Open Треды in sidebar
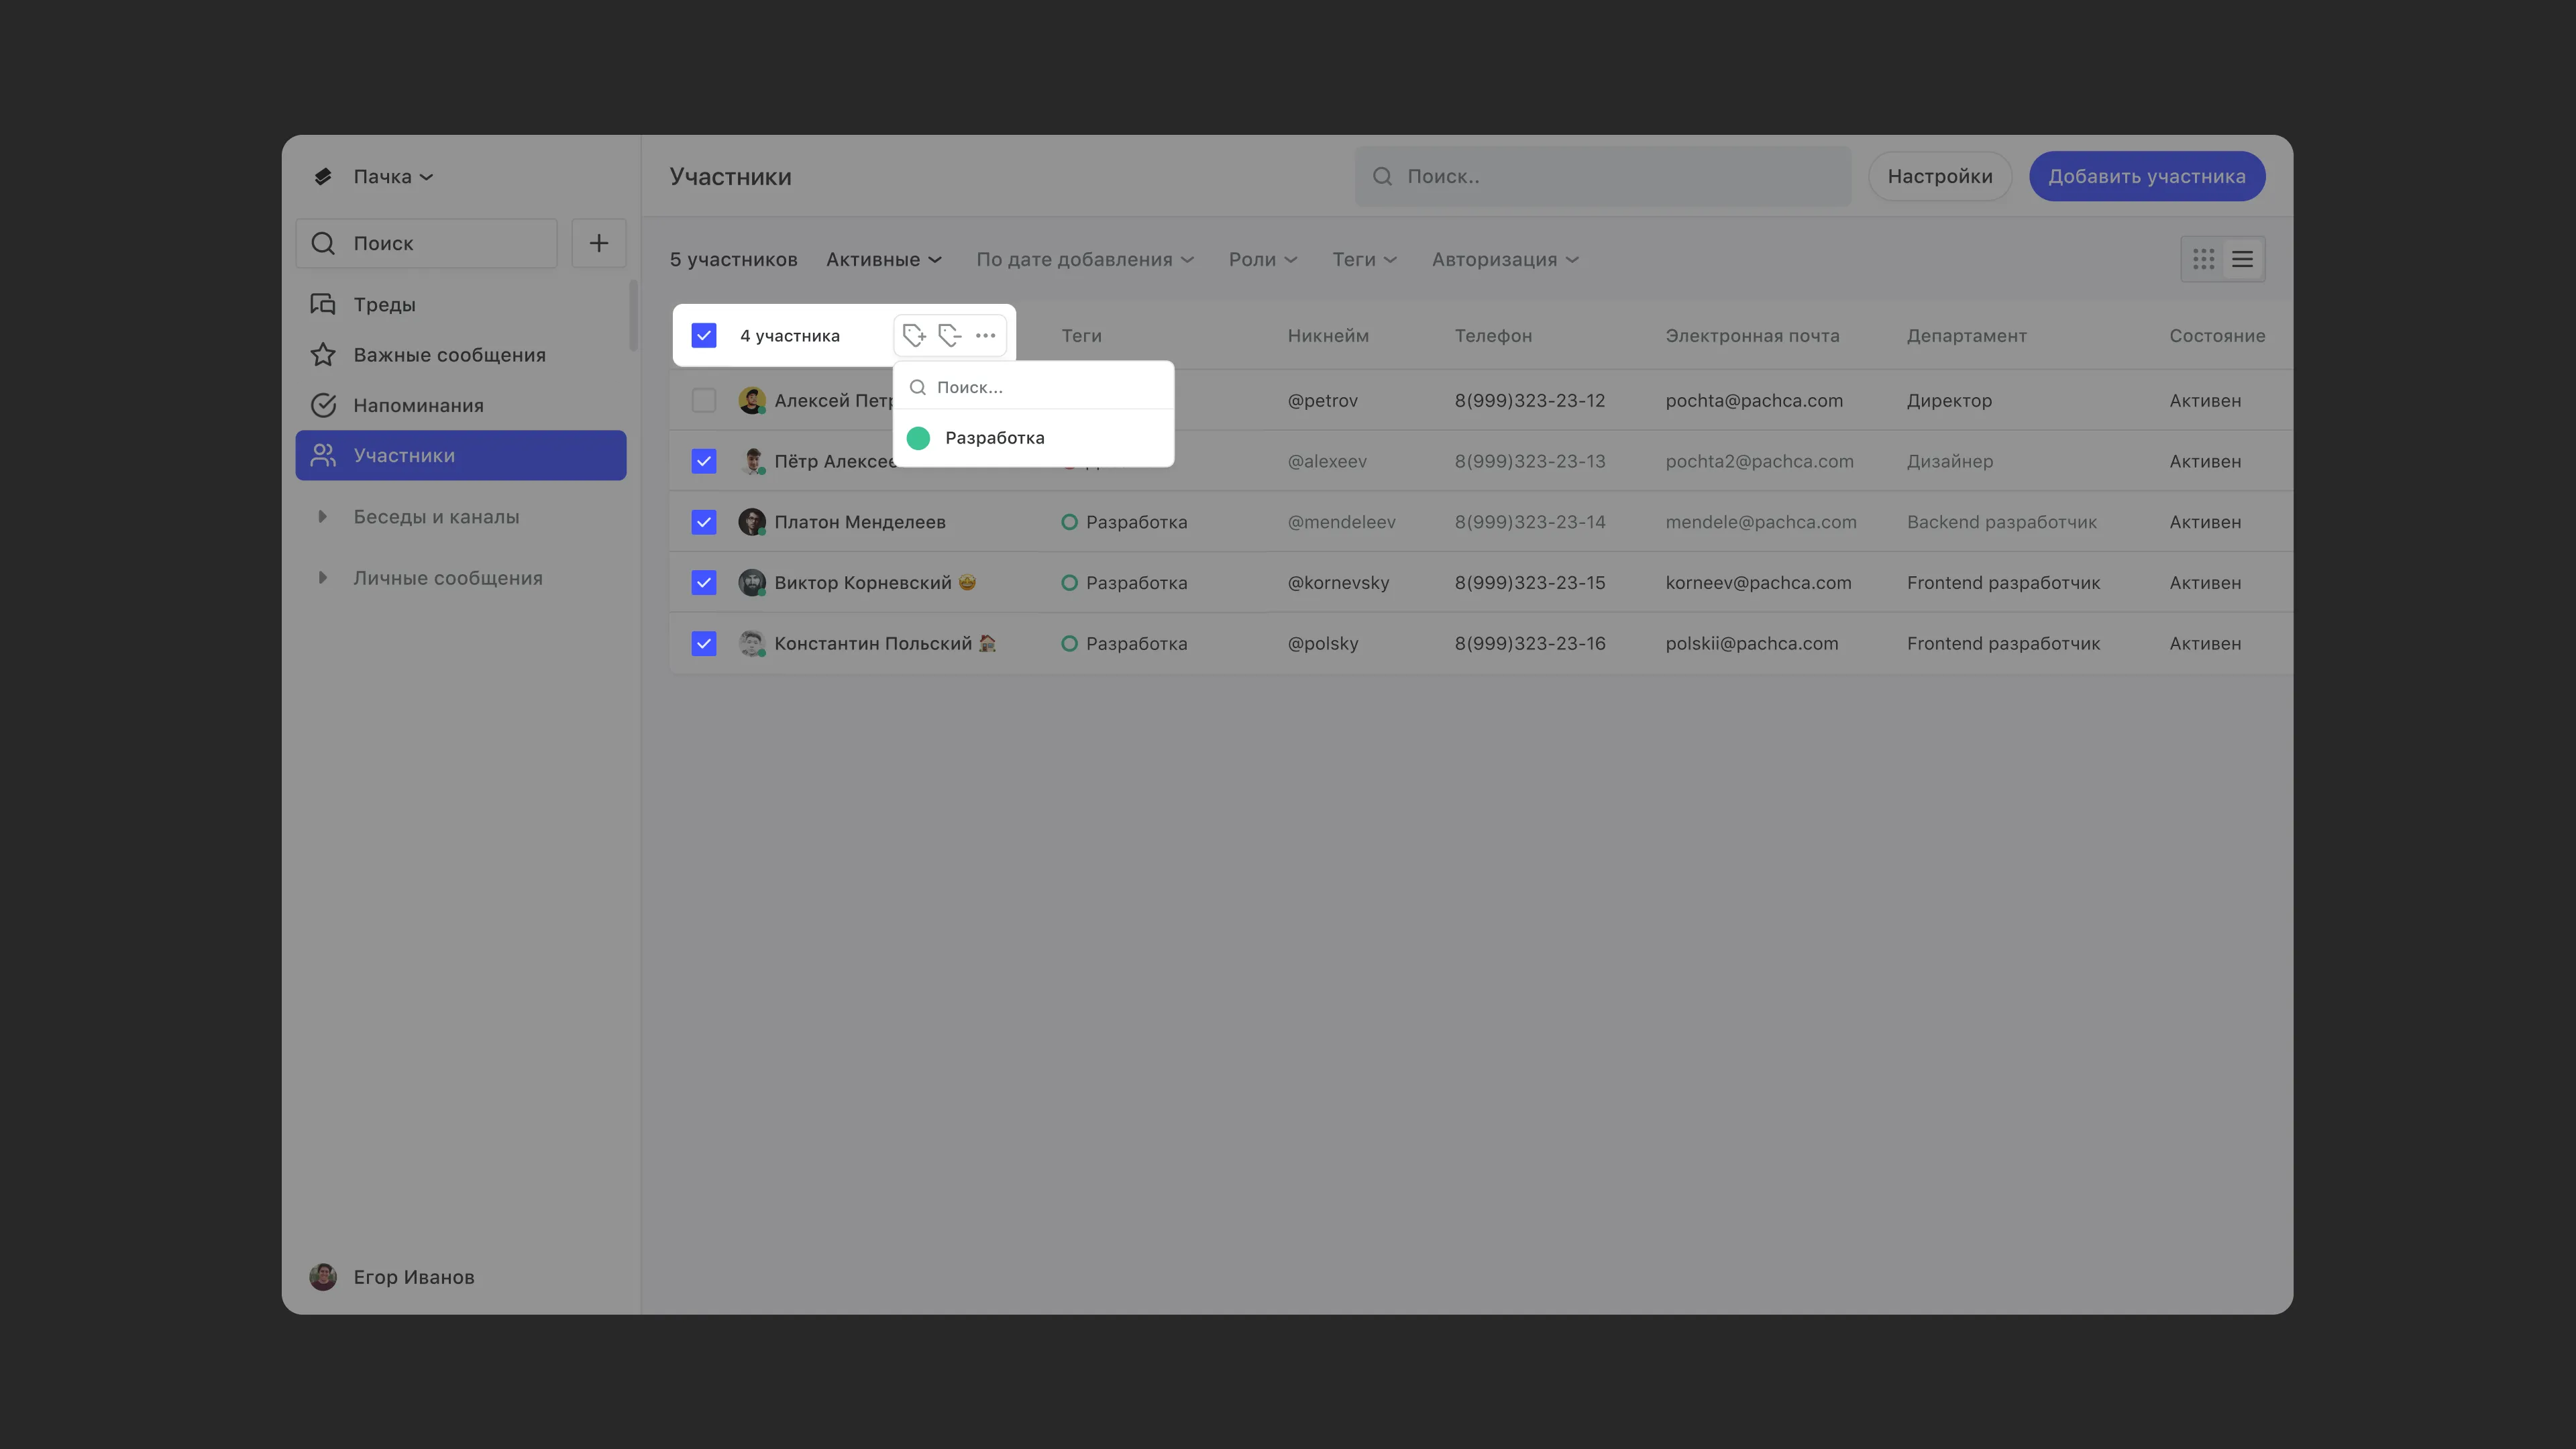This screenshot has width=2576, height=1449. click(384, 304)
